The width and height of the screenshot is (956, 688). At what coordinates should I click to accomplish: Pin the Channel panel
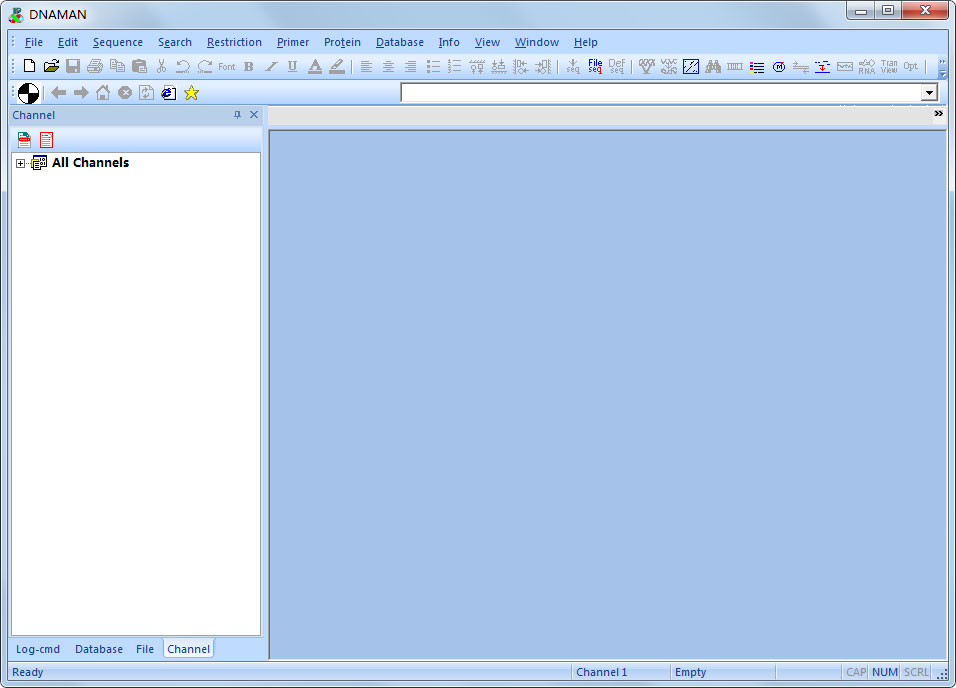tap(237, 115)
